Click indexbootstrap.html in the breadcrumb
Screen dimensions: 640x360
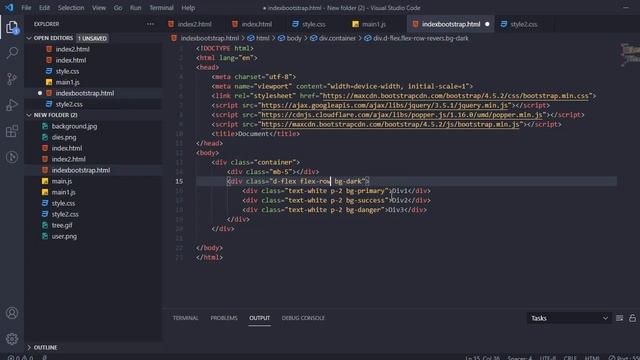pyautogui.click(x=209, y=38)
